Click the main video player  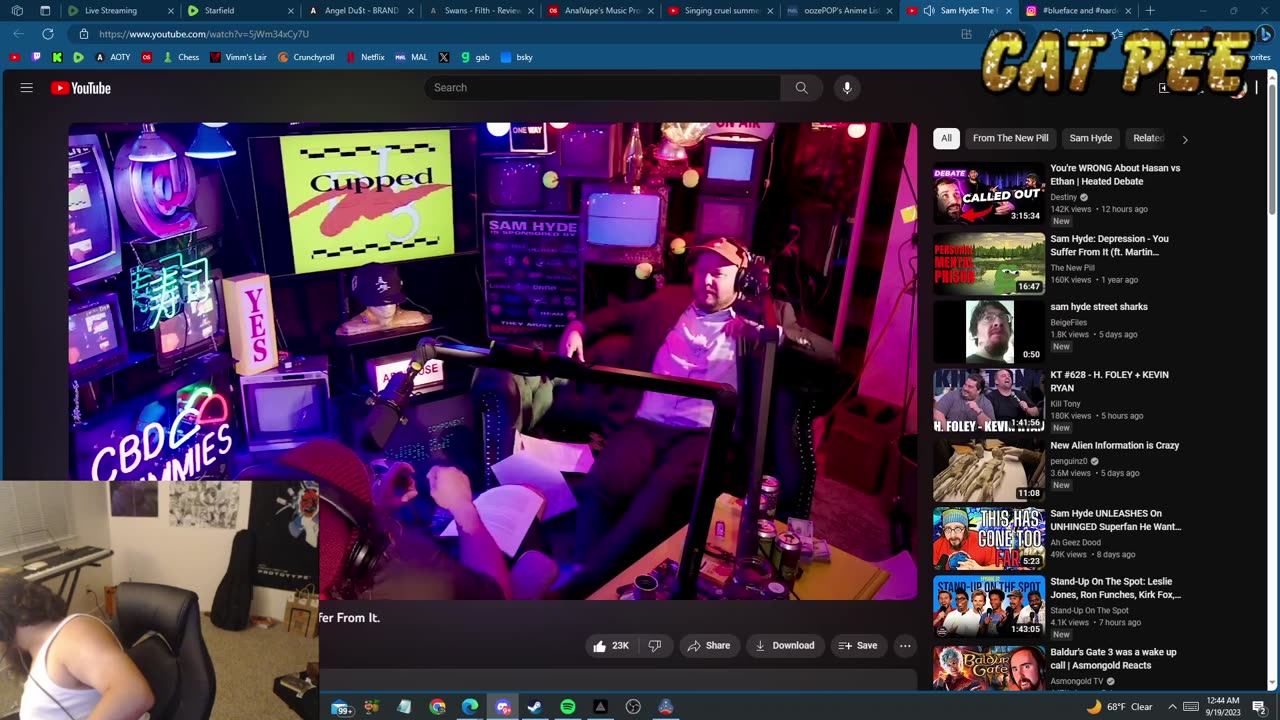(492, 361)
